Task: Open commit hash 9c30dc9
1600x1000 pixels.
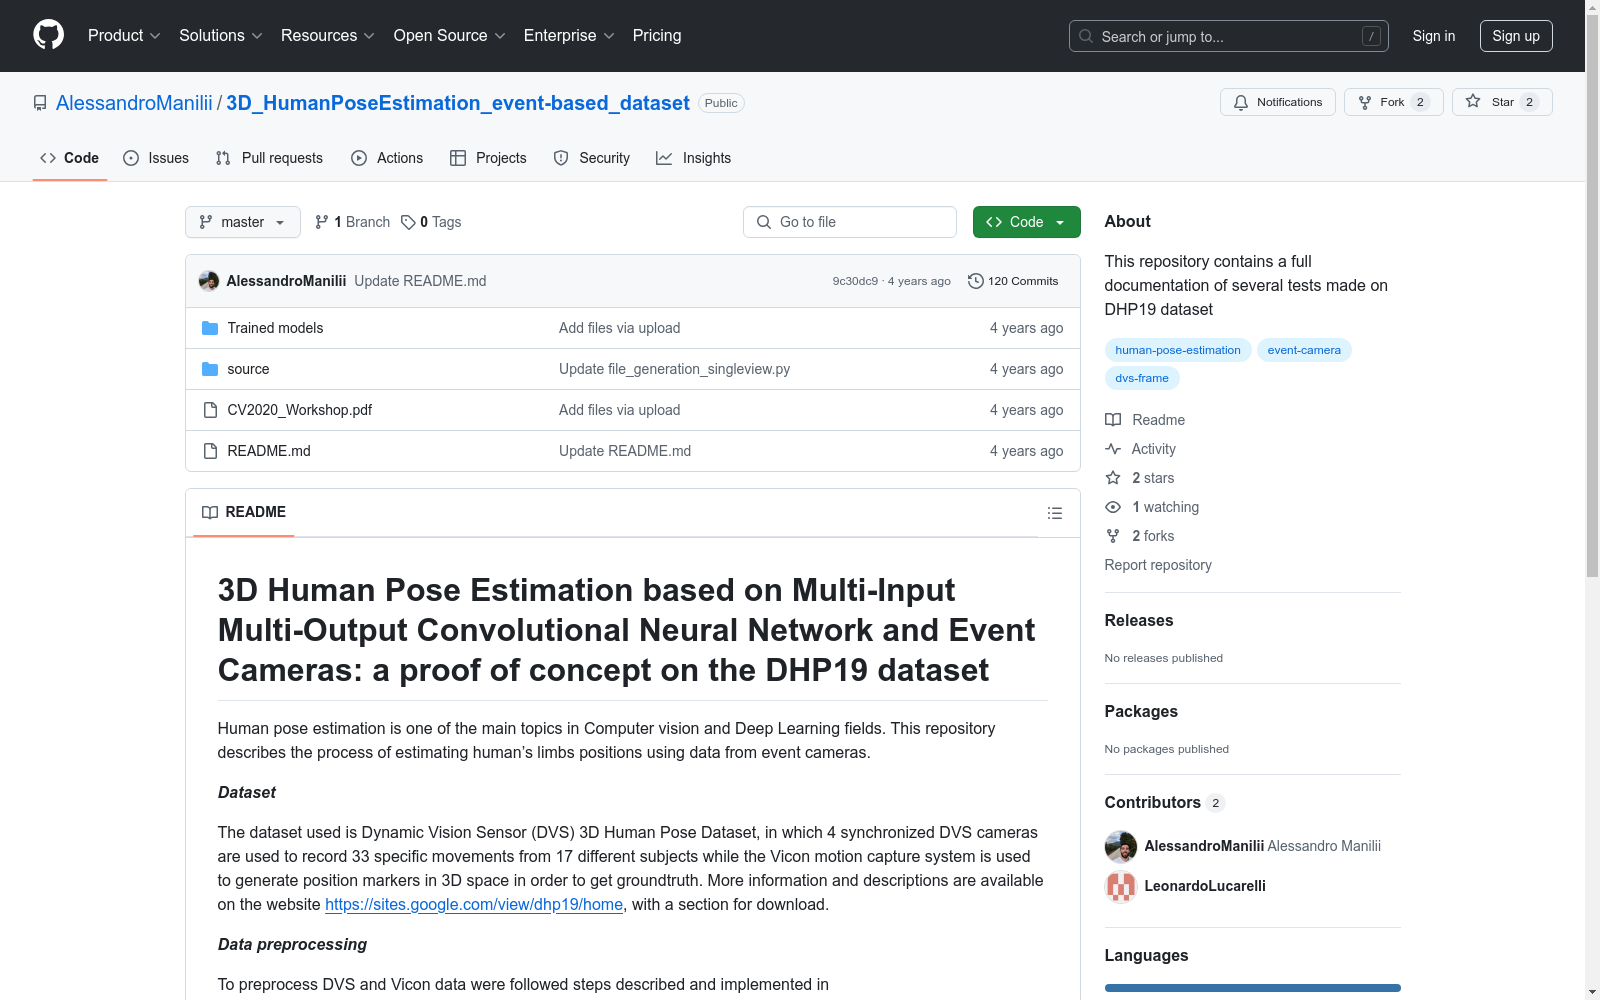Action: [x=855, y=281]
